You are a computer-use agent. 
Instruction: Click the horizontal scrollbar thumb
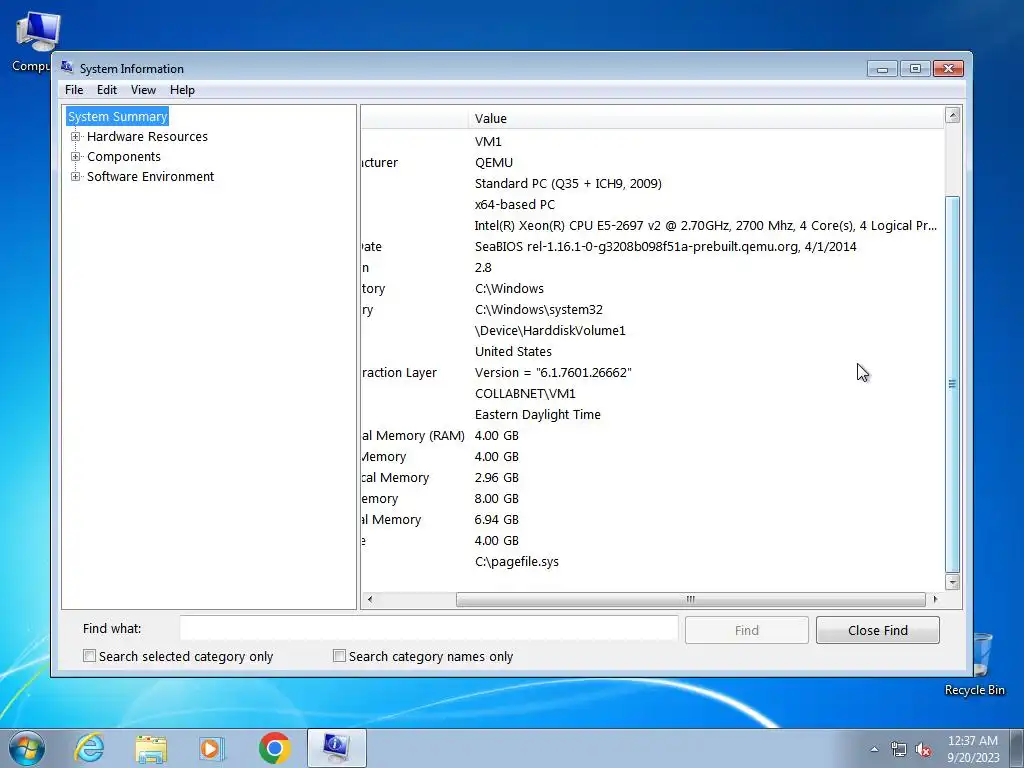(690, 599)
